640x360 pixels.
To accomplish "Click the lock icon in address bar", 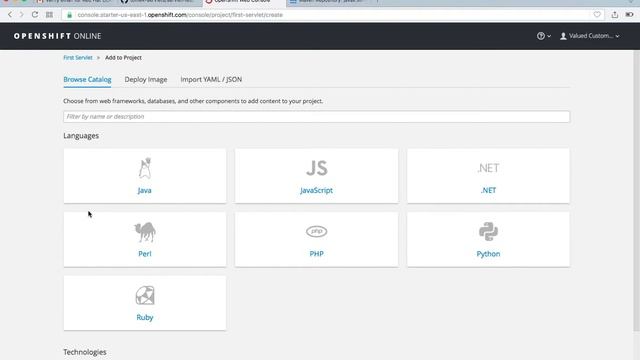I will pos(69,15).
